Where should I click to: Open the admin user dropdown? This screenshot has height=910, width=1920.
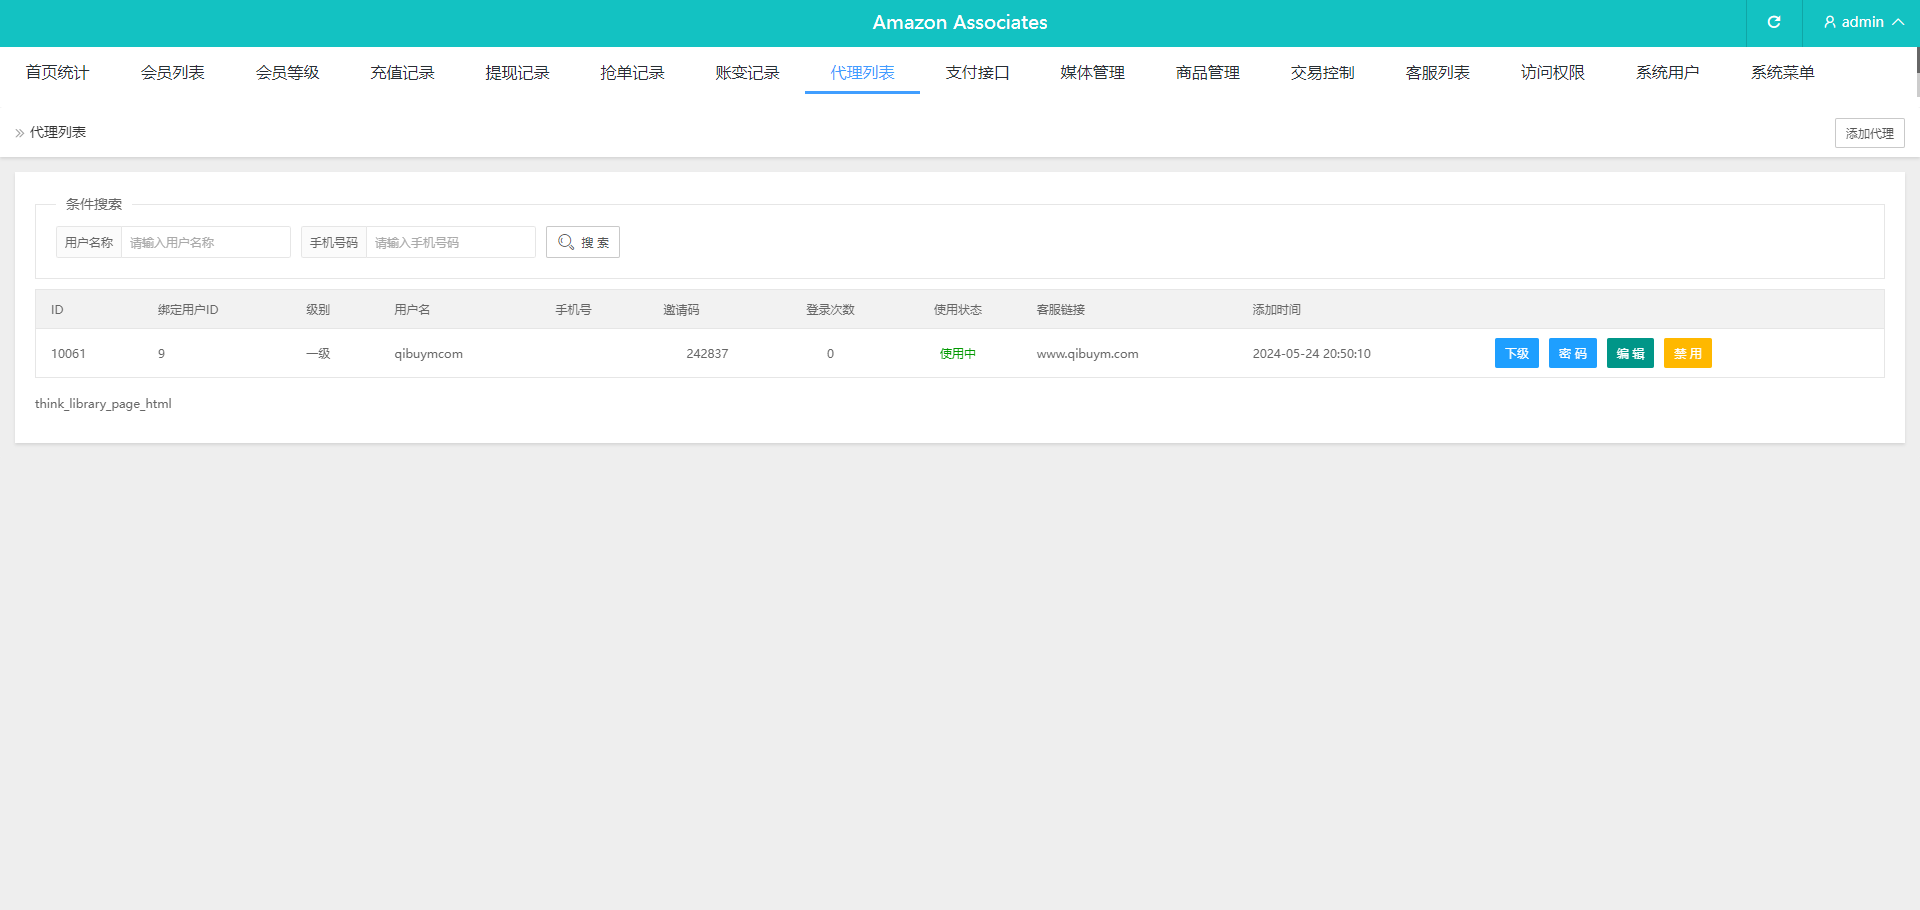[1862, 22]
